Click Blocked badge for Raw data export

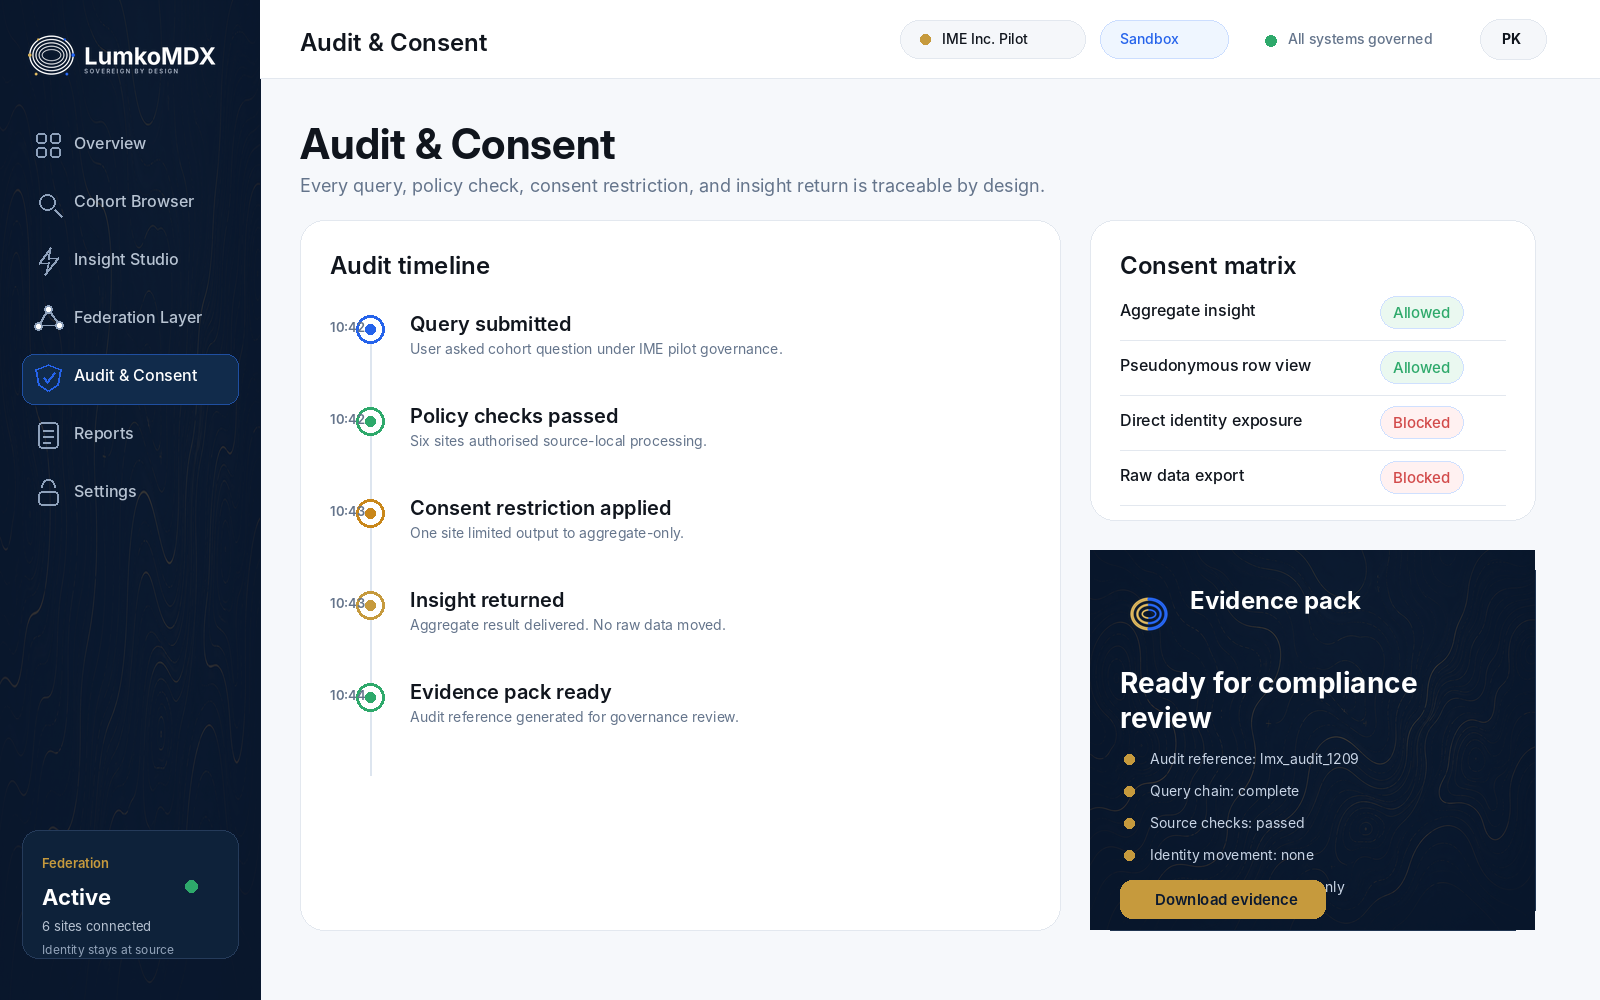pyautogui.click(x=1421, y=478)
